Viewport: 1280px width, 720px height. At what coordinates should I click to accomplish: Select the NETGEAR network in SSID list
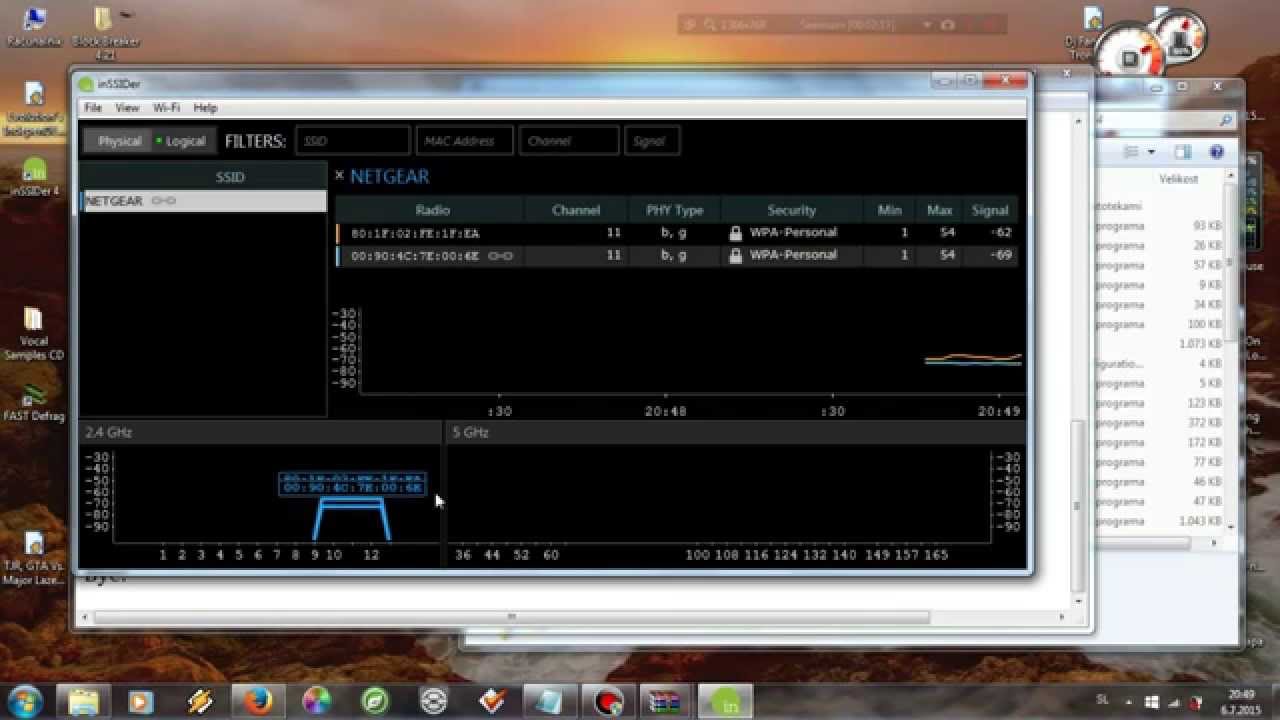203,201
